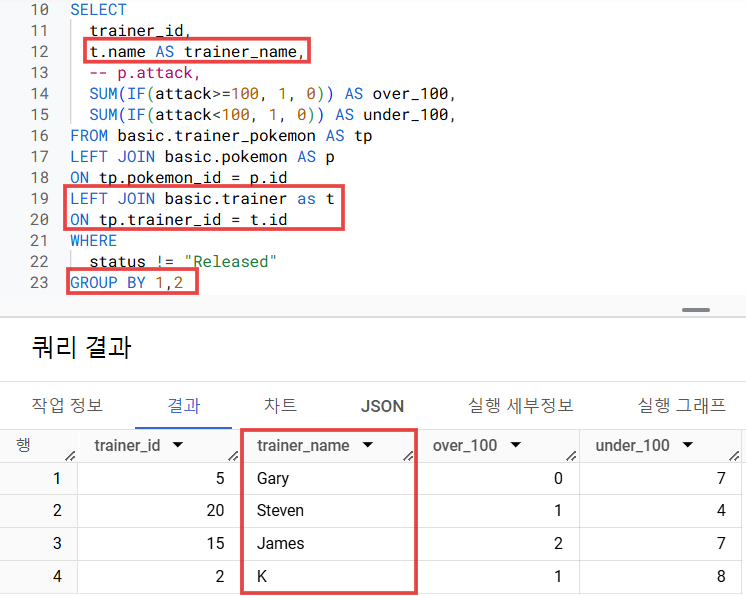The image size is (746, 596).
Task: Click the SELECT keyword on line 10
Action: click(98, 10)
